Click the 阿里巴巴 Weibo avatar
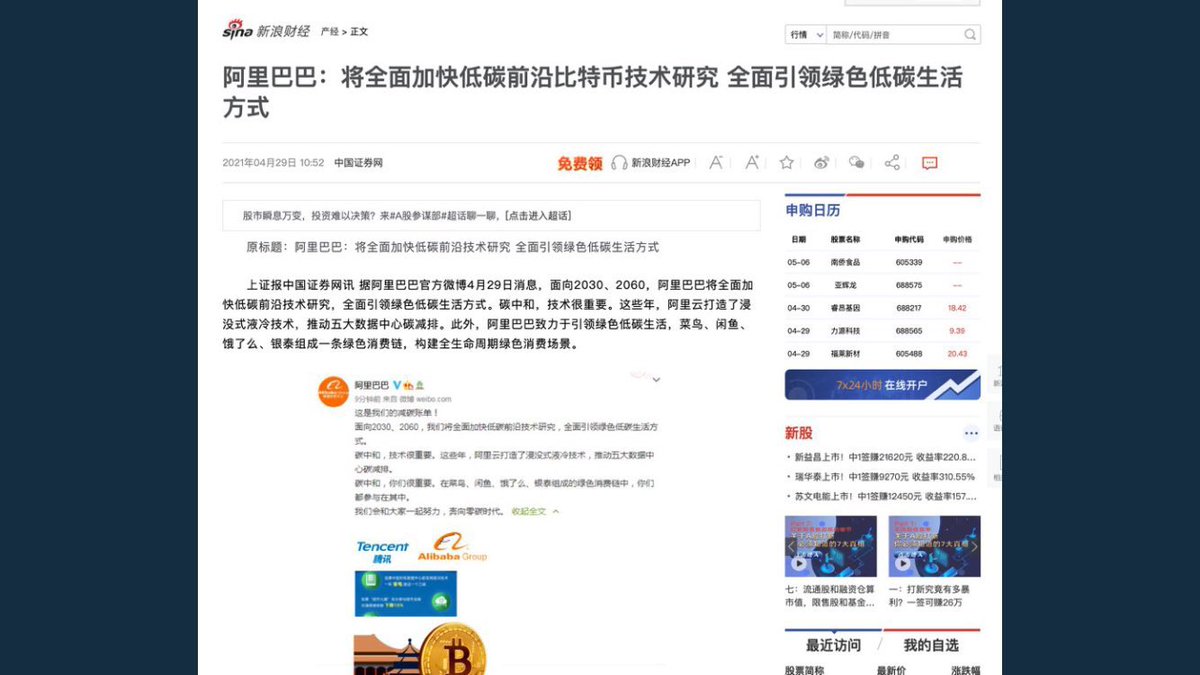This screenshot has width=1200, height=675. pyautogui.click(x=333, y=392)
